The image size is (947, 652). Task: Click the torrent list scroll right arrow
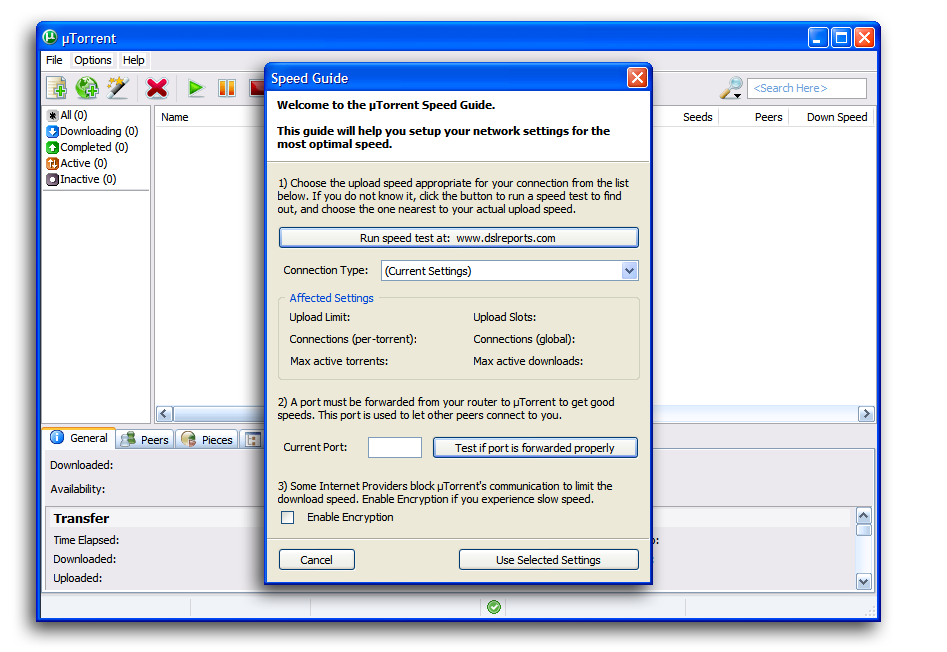click(866, 414)
